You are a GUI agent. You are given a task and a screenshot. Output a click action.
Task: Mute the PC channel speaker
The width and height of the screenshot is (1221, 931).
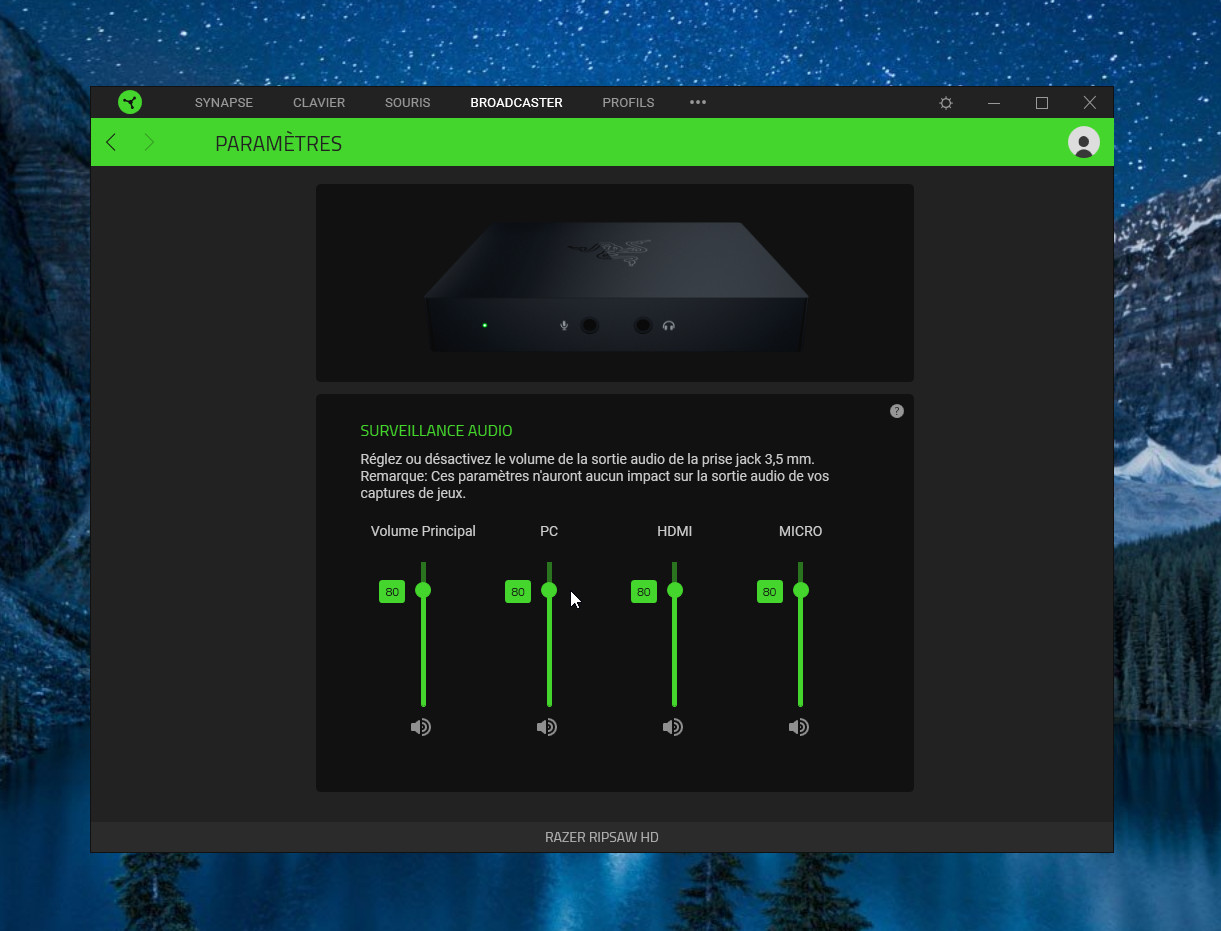point(547,727)
